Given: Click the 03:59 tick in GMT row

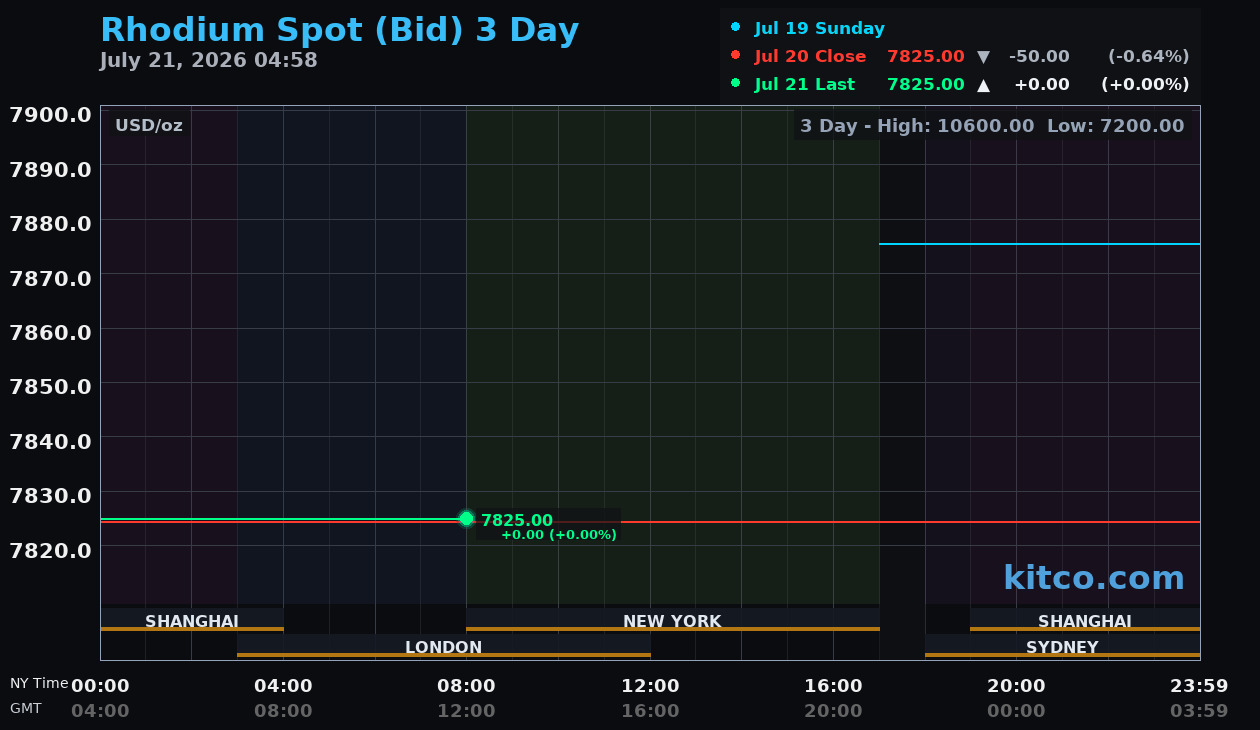Looking at the screenshot, I should click(1199, 711).
